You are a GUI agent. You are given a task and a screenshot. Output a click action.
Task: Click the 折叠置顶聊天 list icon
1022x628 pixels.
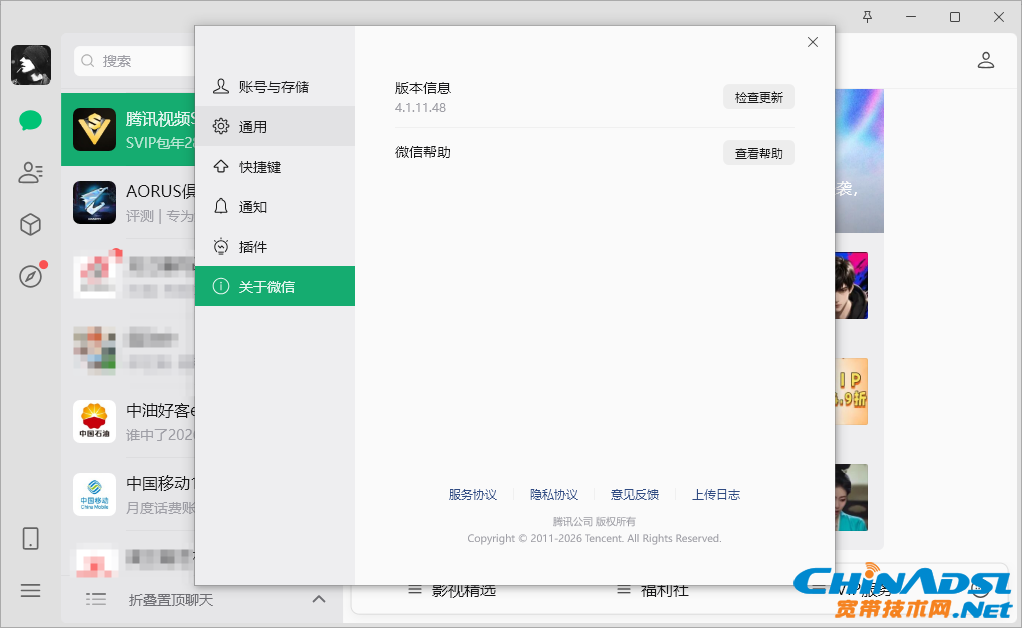pyautogui.click(x=96, y=599)
